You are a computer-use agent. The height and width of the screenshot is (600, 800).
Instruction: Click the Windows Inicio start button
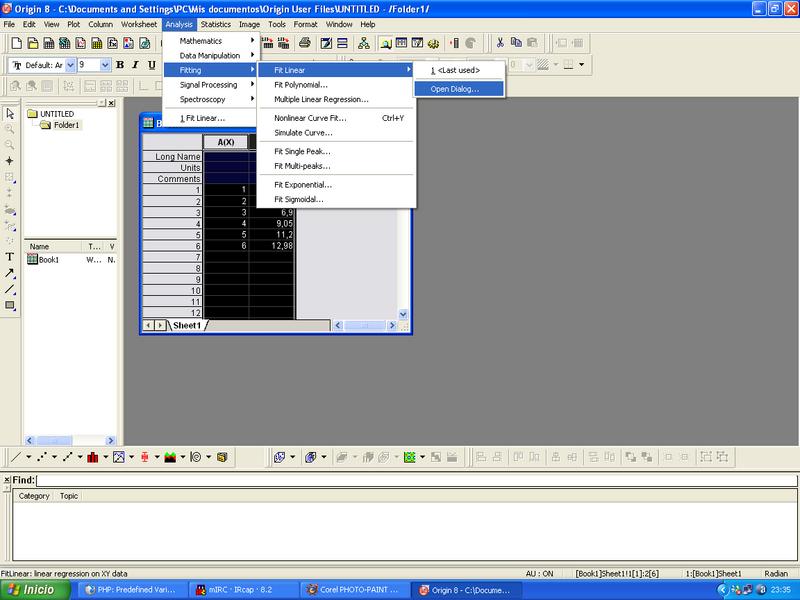coord(36,590)
